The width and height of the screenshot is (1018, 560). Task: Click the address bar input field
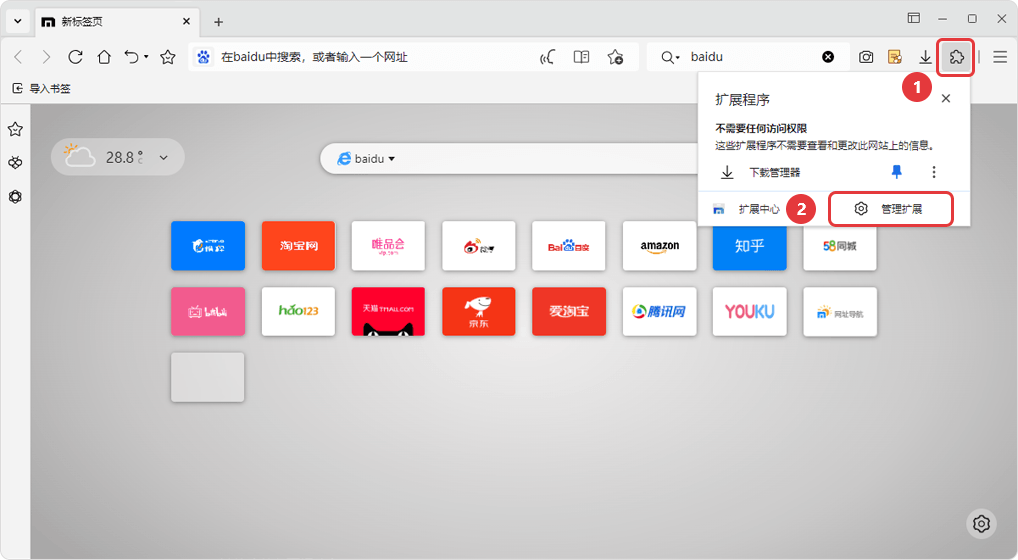click(370, 57)
